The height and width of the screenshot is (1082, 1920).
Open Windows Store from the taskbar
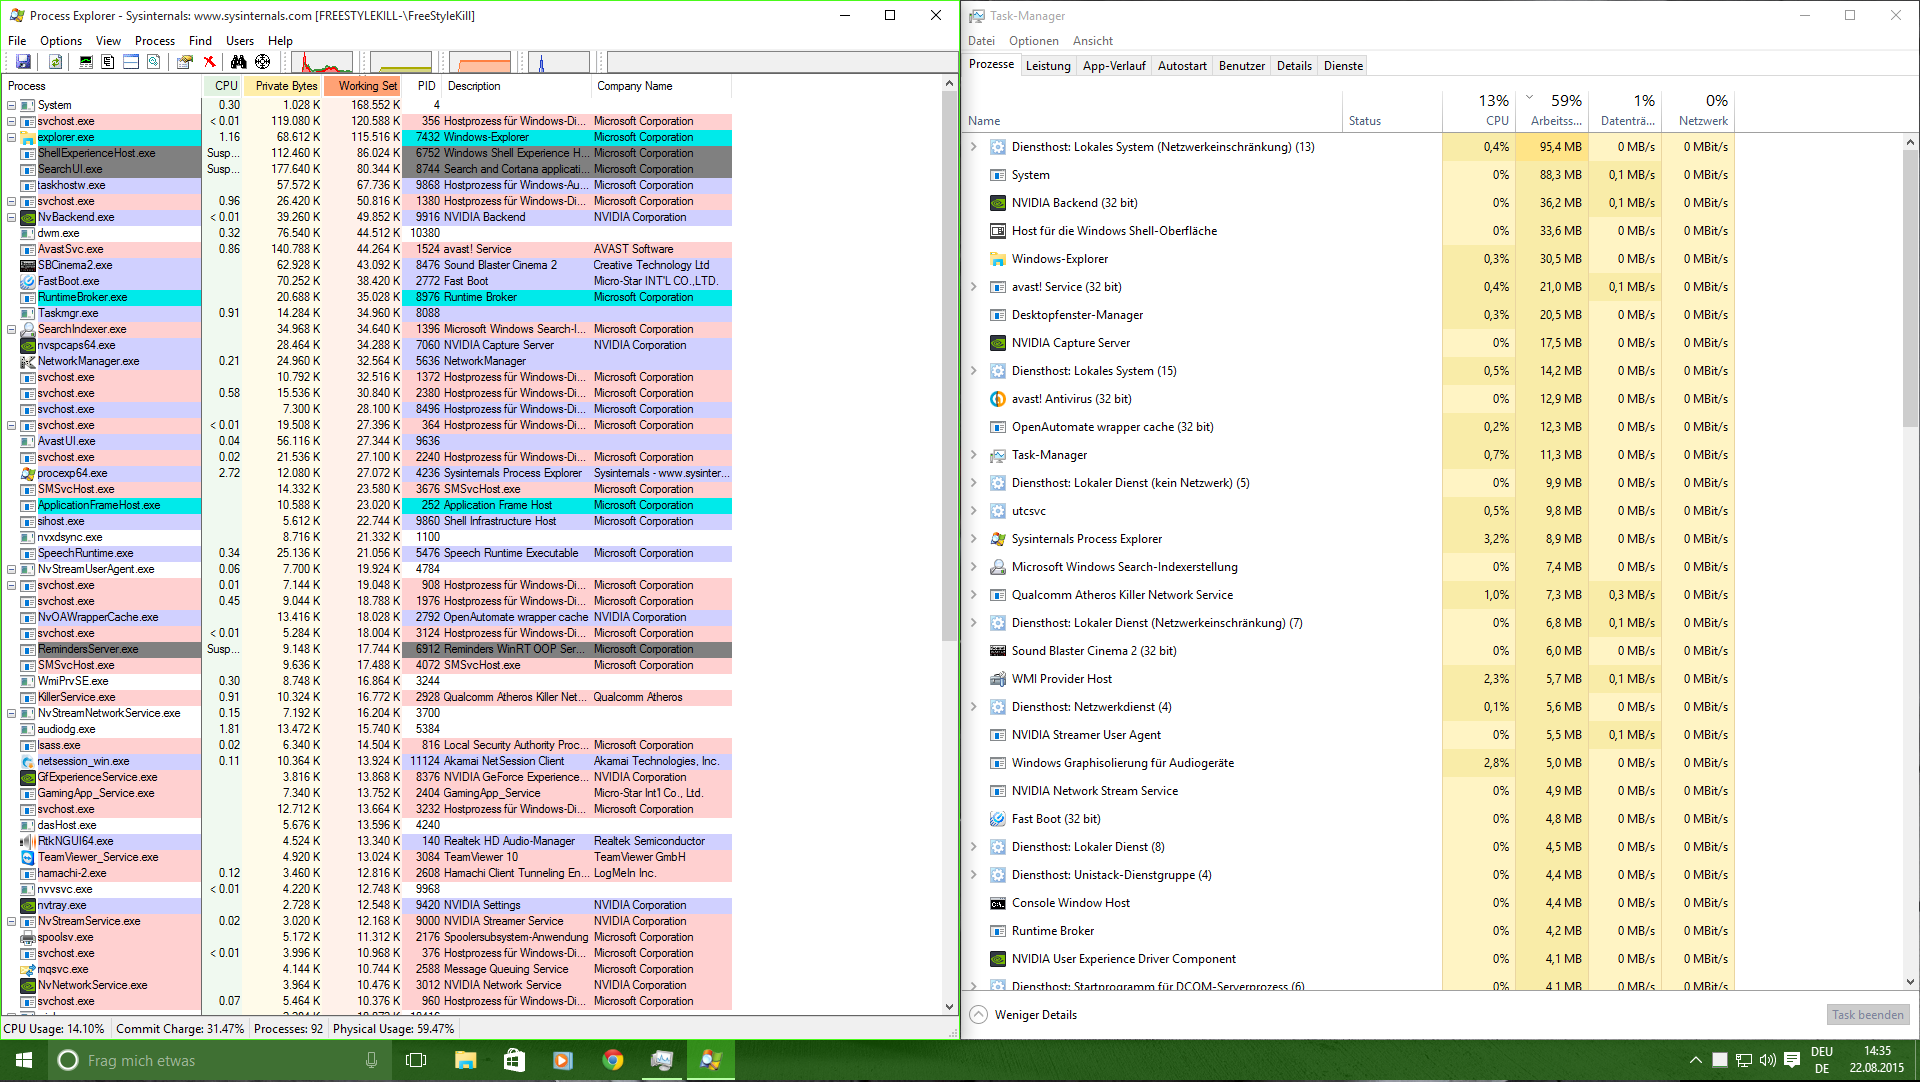click(x=514, y=1060)
